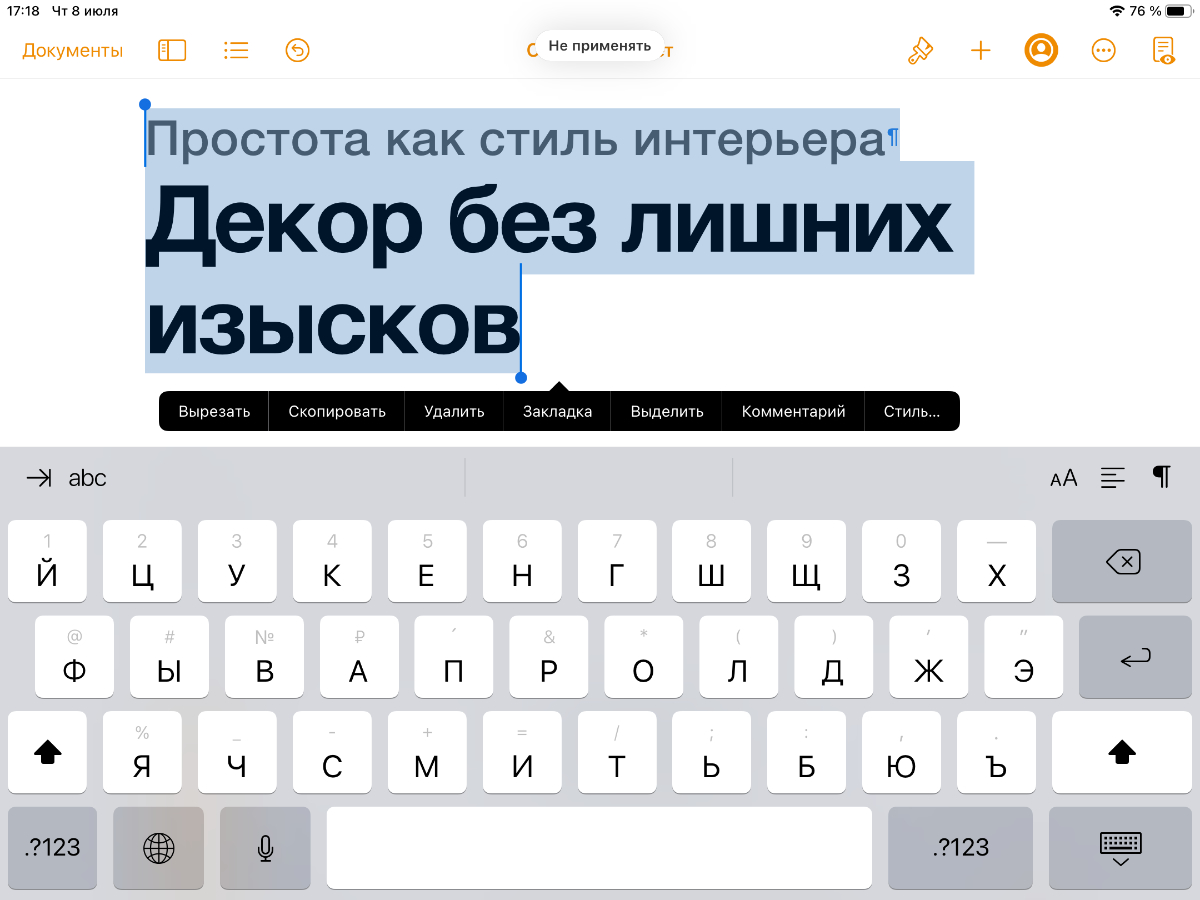Image resolution: width=1200 pixels, height=900 pixels.
Task: Choose Скопировать in the context menu
Action: tap(337, 411)
